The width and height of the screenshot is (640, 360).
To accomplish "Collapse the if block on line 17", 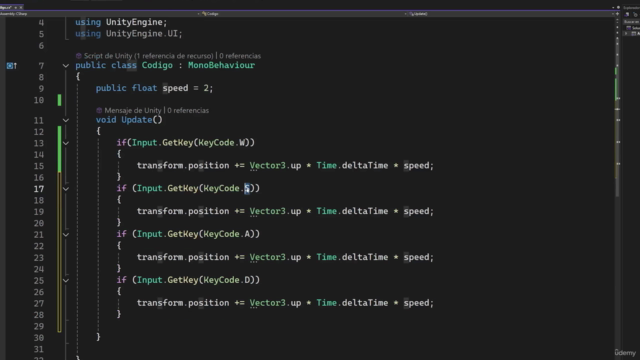I will click(66, 189).
